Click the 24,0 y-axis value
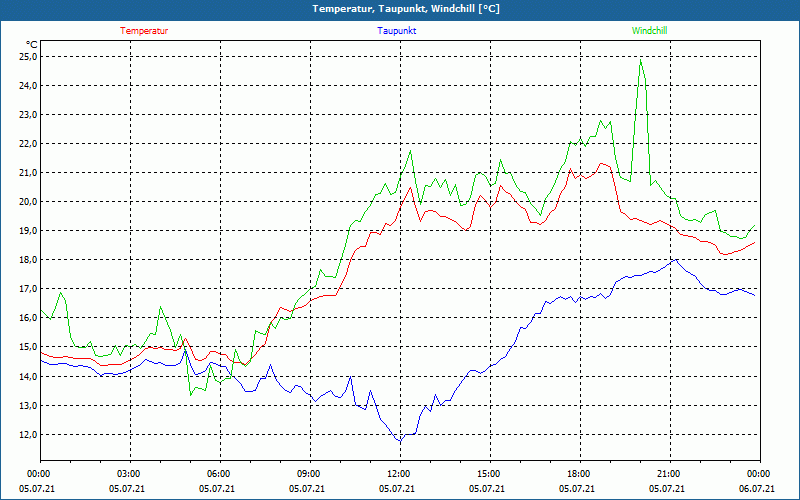 [x=29, y=86]
